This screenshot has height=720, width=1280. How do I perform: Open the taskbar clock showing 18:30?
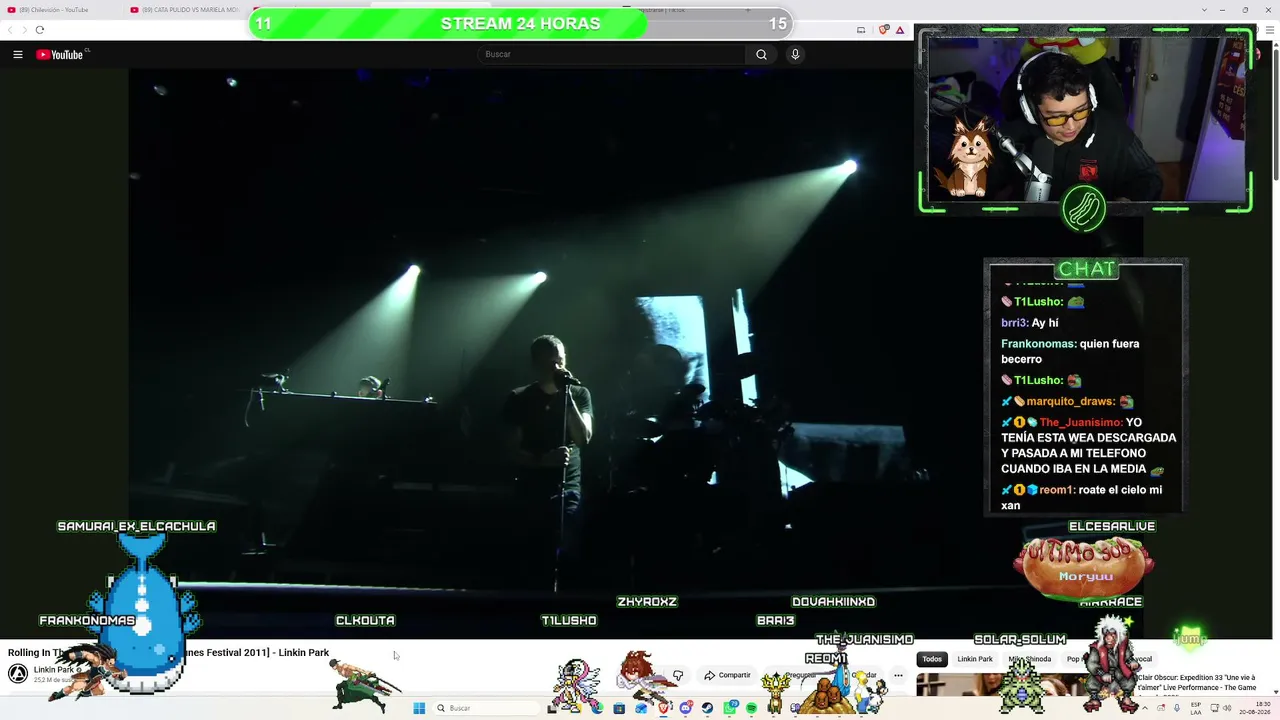1255,708
